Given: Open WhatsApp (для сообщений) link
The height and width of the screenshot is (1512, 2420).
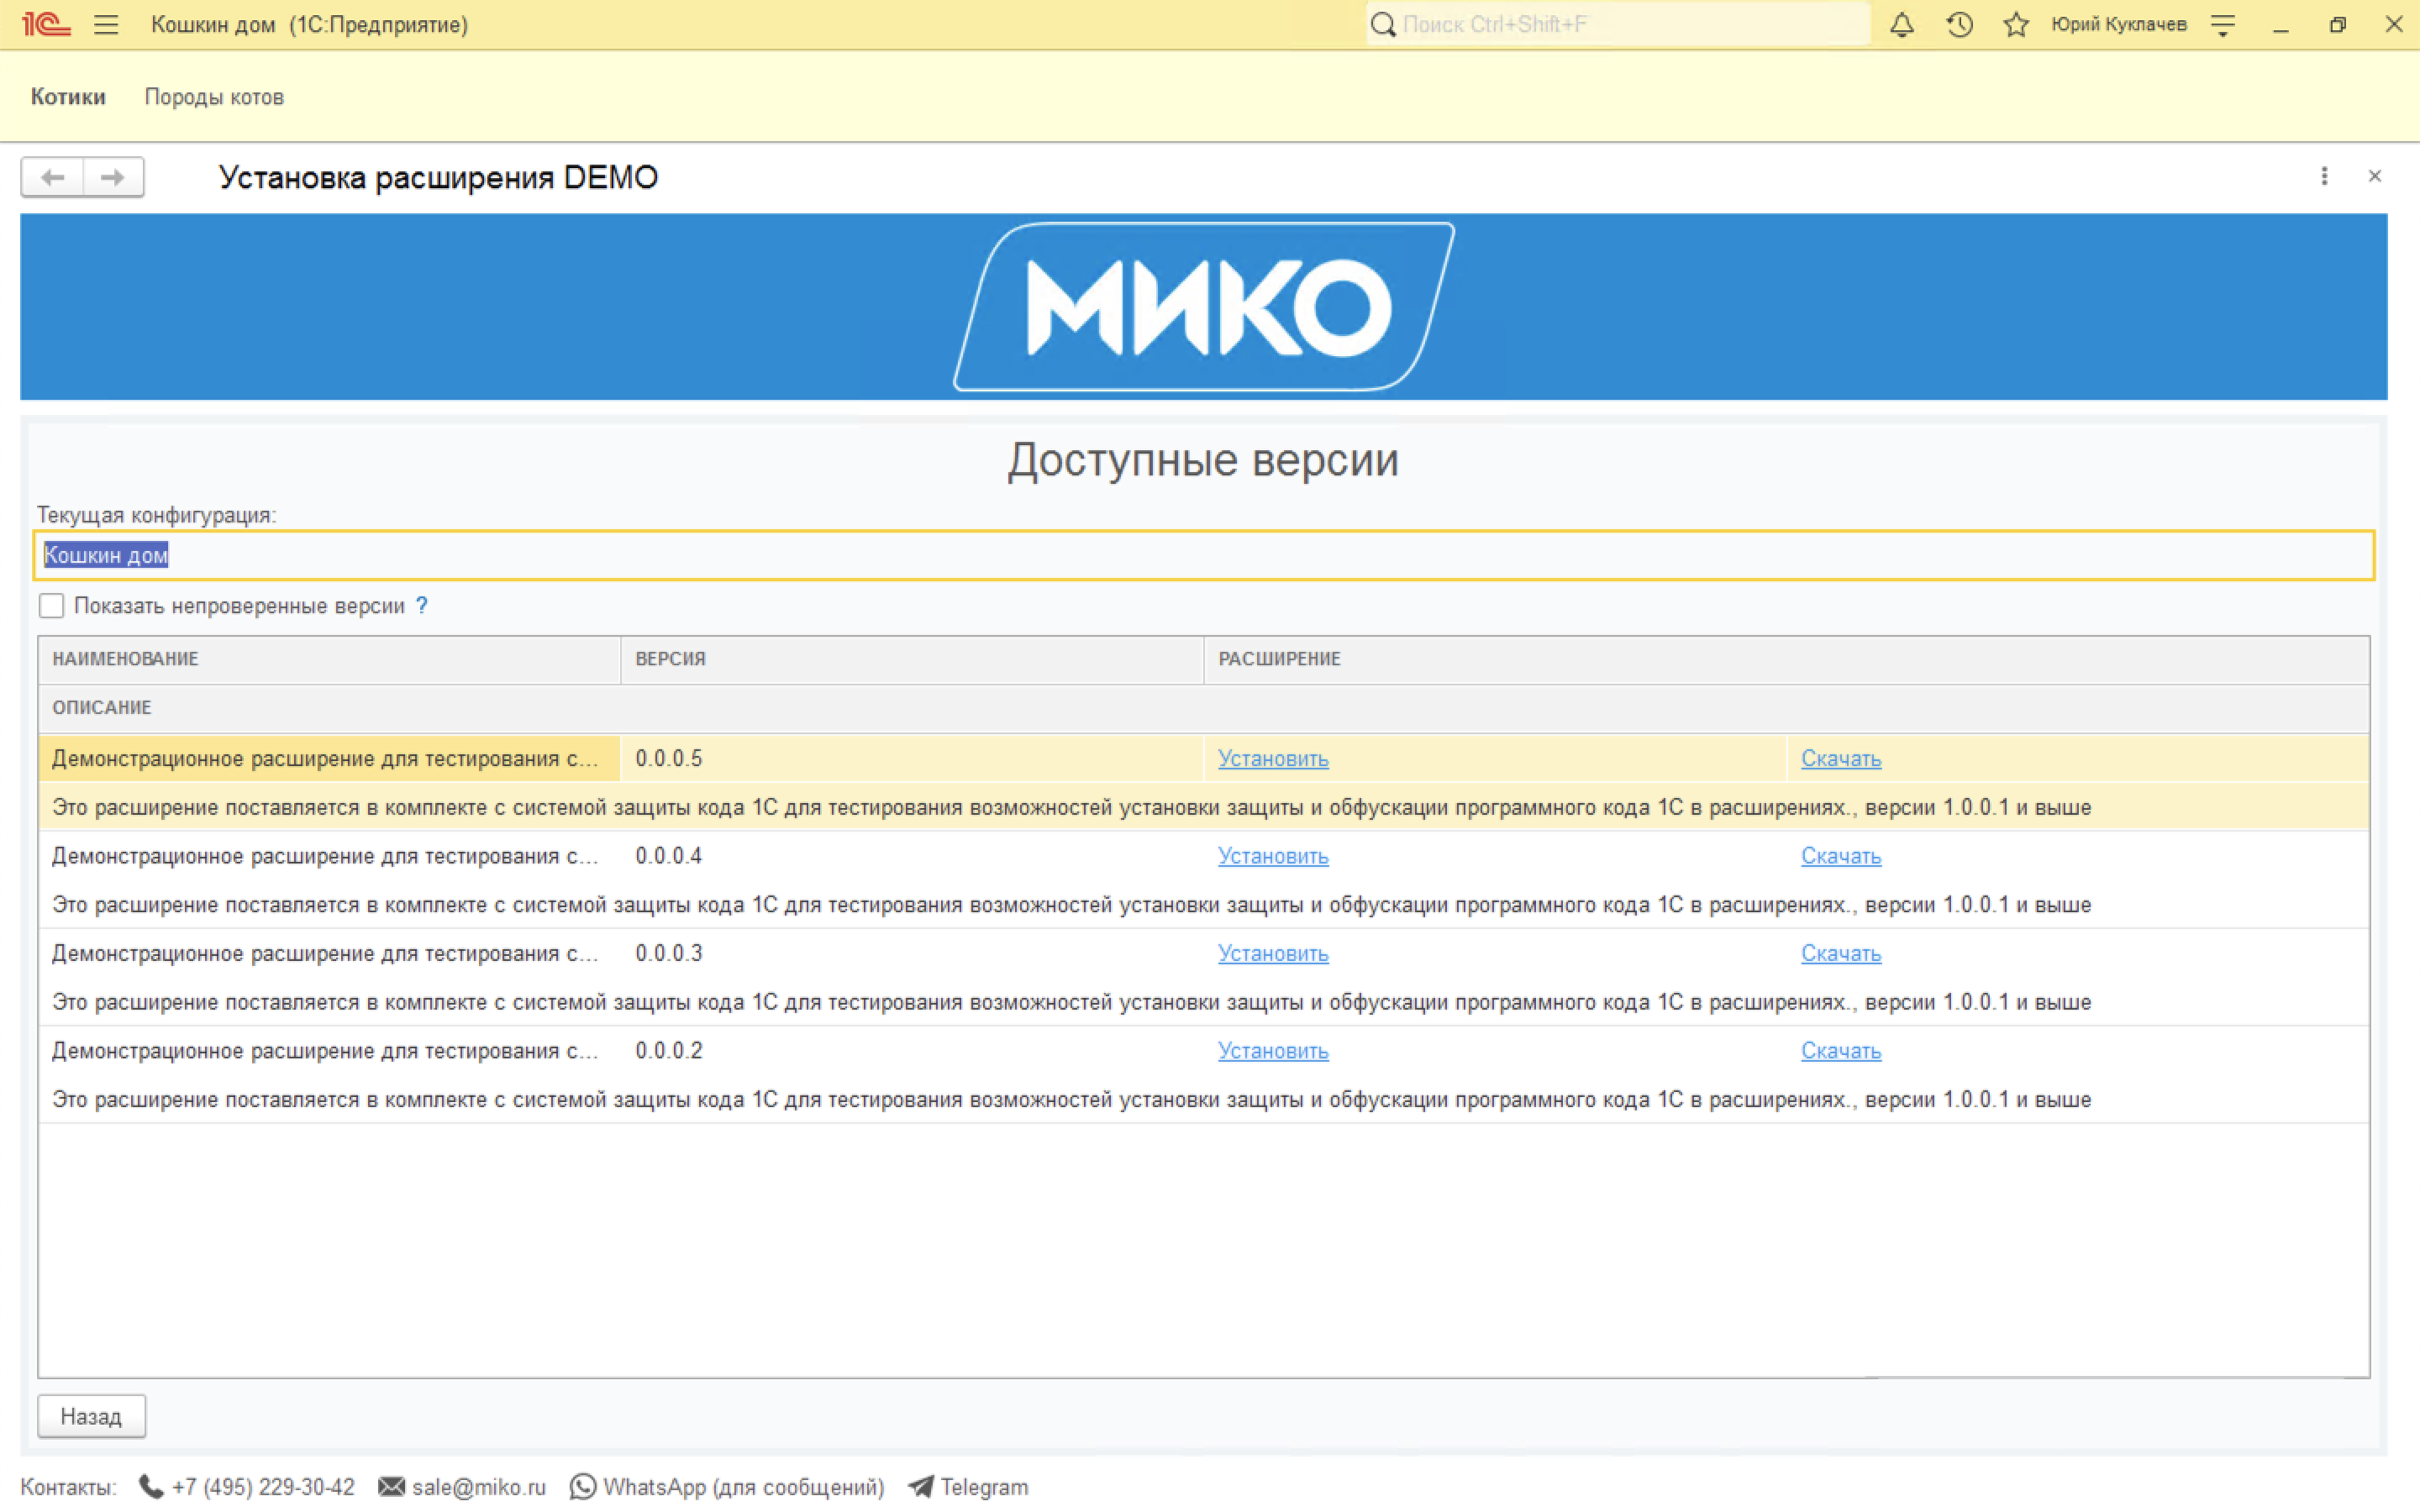Looking at the screenshot, I should point(744,1487).
